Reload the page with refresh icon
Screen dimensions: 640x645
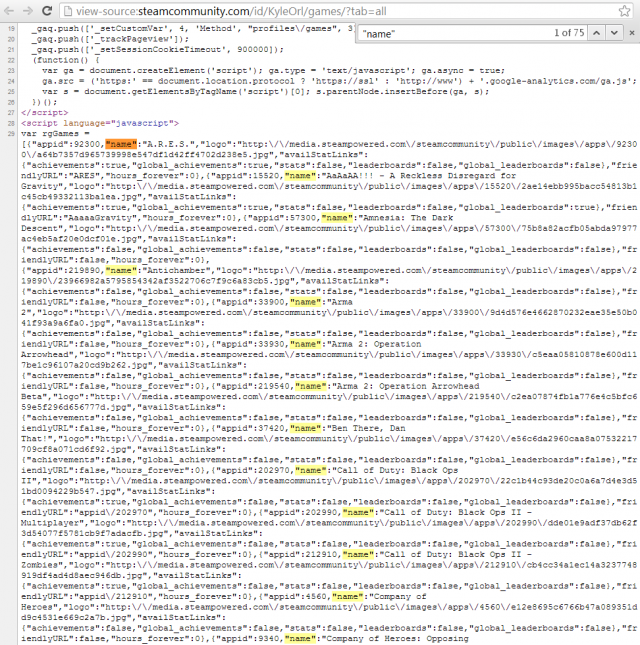pyautogui.click(x=47, y=10)
